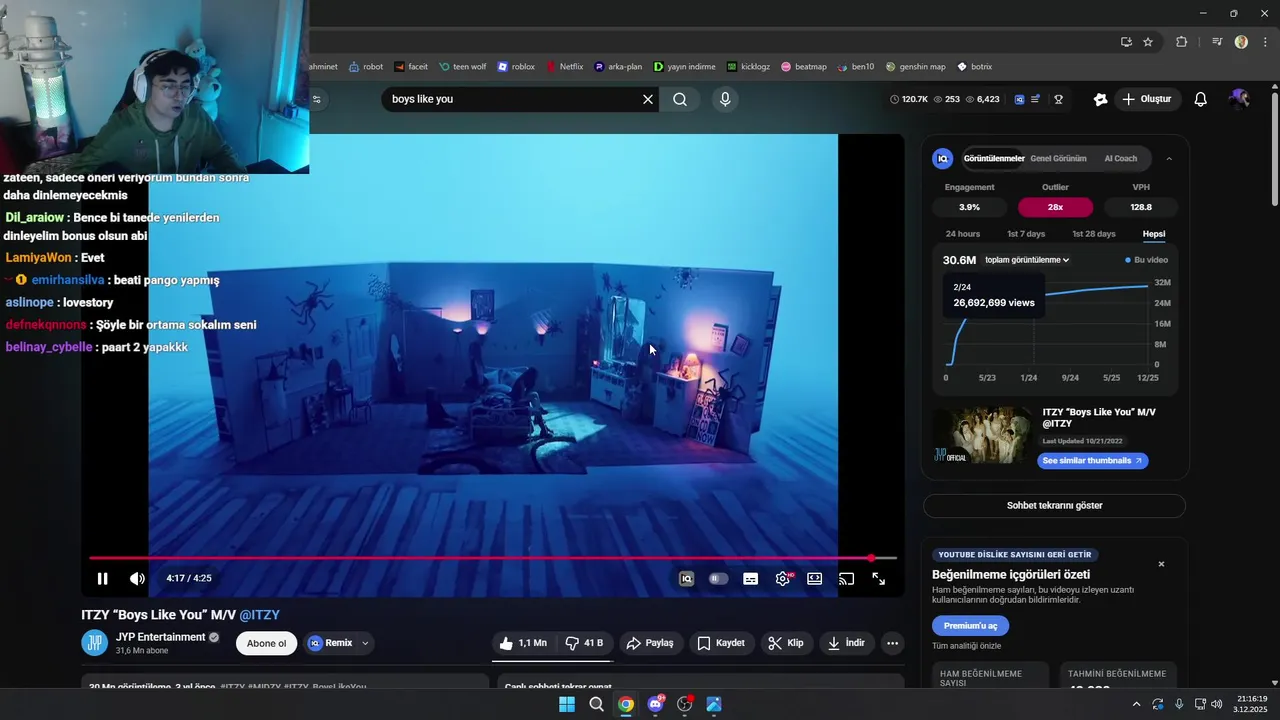
Task: Open the trophy icon in vidIQ bar
Action: click(1058, 99)
